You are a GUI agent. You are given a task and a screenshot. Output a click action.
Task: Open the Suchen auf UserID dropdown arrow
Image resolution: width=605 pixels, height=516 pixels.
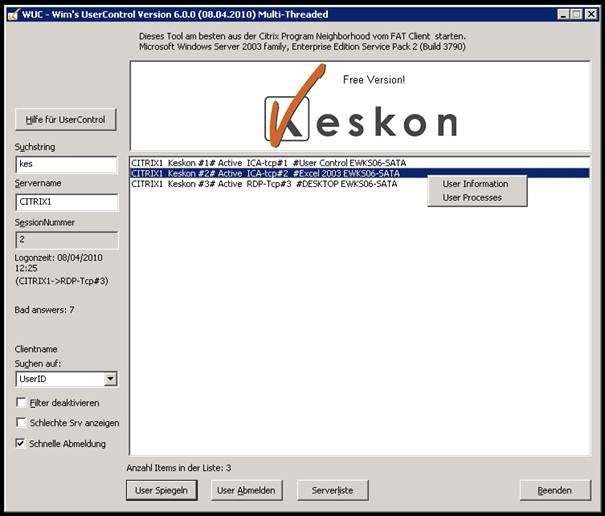click(110, 379)
